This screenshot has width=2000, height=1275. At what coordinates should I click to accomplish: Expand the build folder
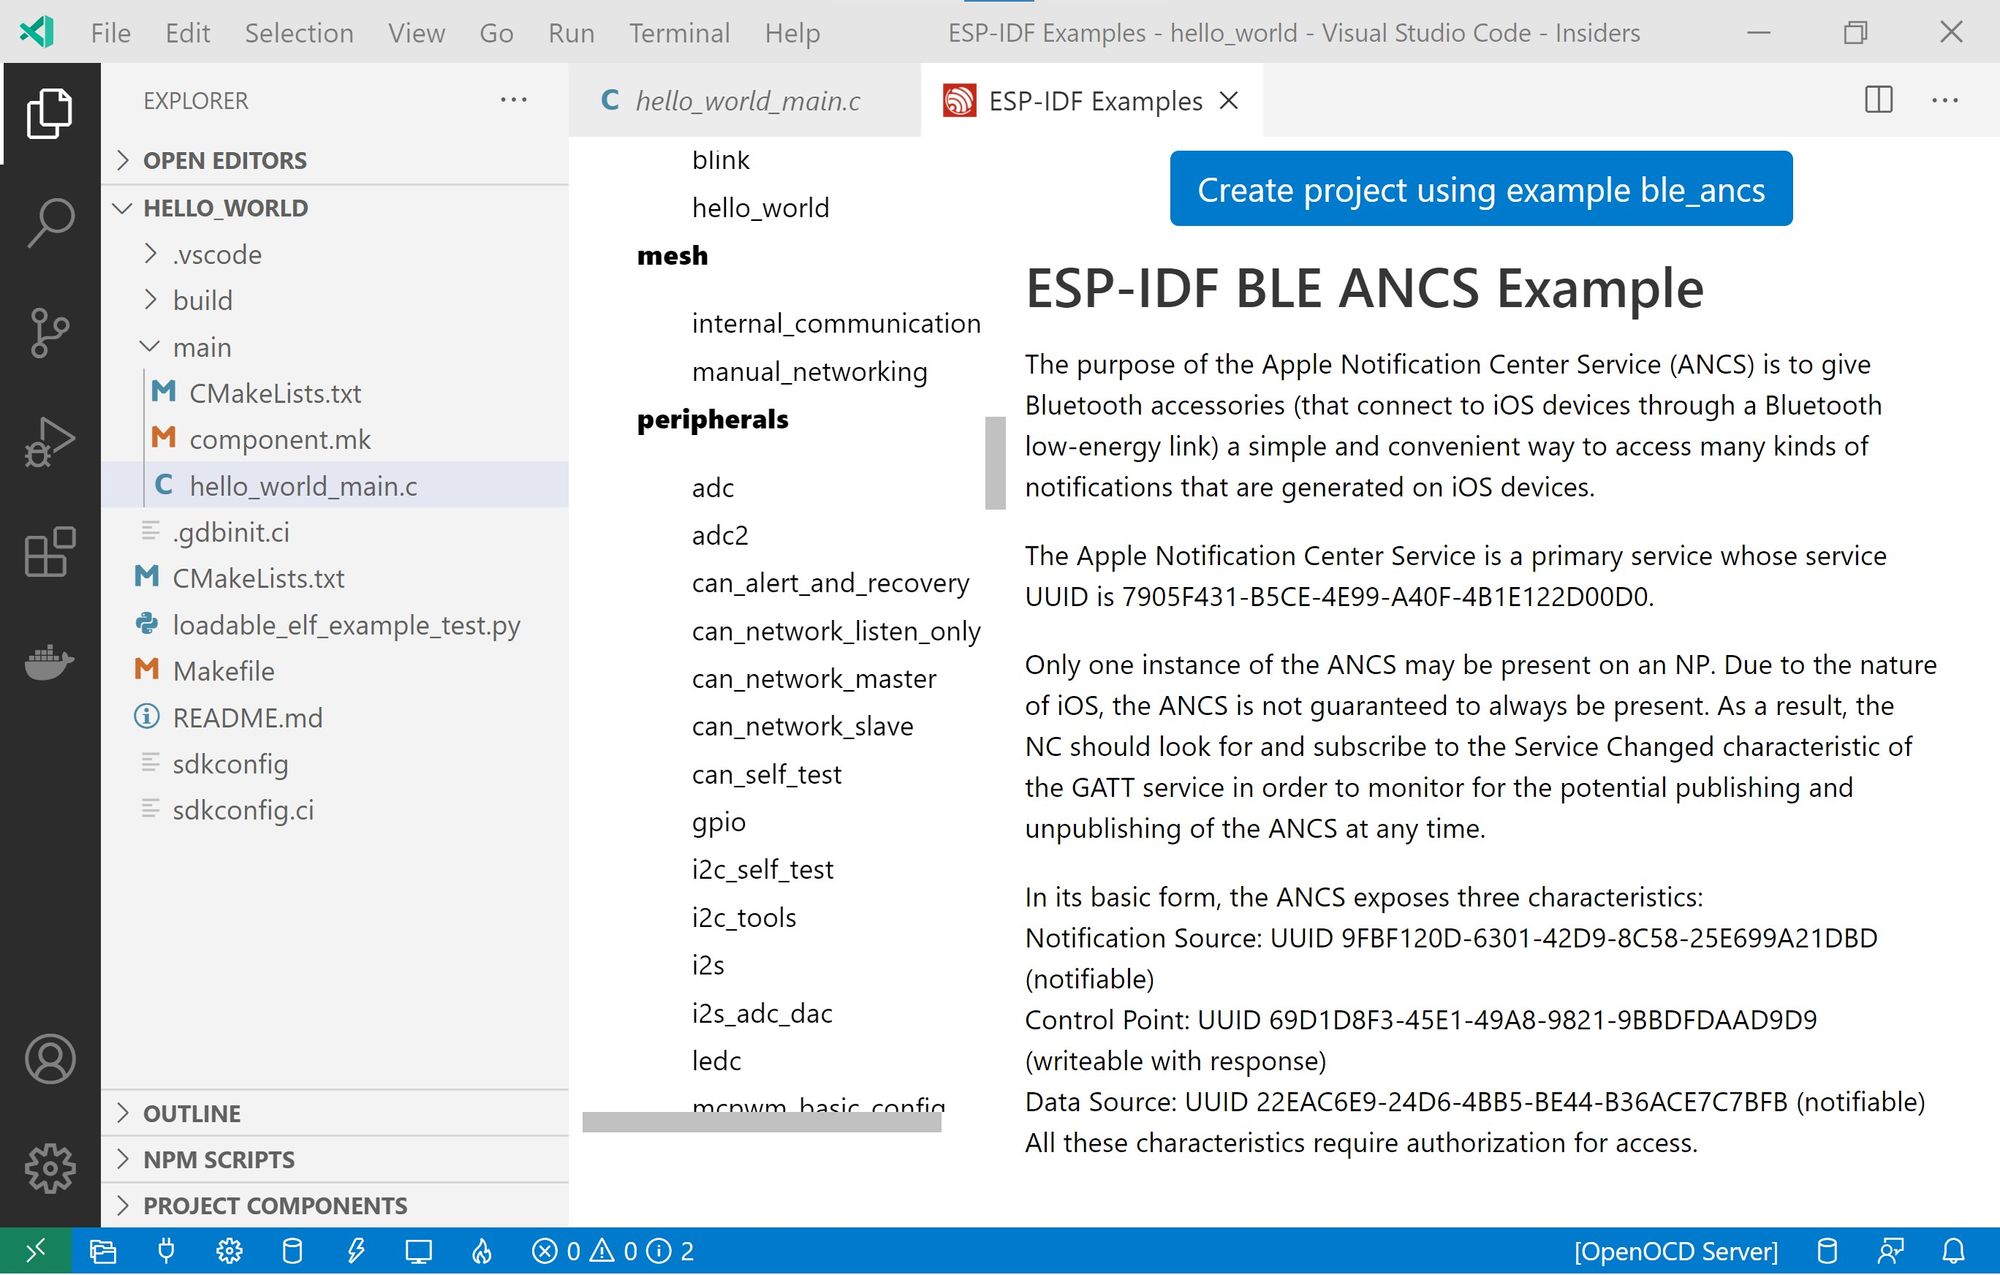[334, 300]
